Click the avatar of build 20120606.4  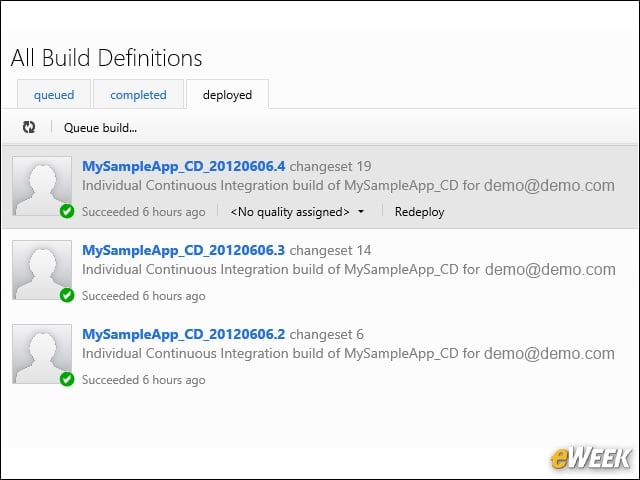(x=42, y=186)
